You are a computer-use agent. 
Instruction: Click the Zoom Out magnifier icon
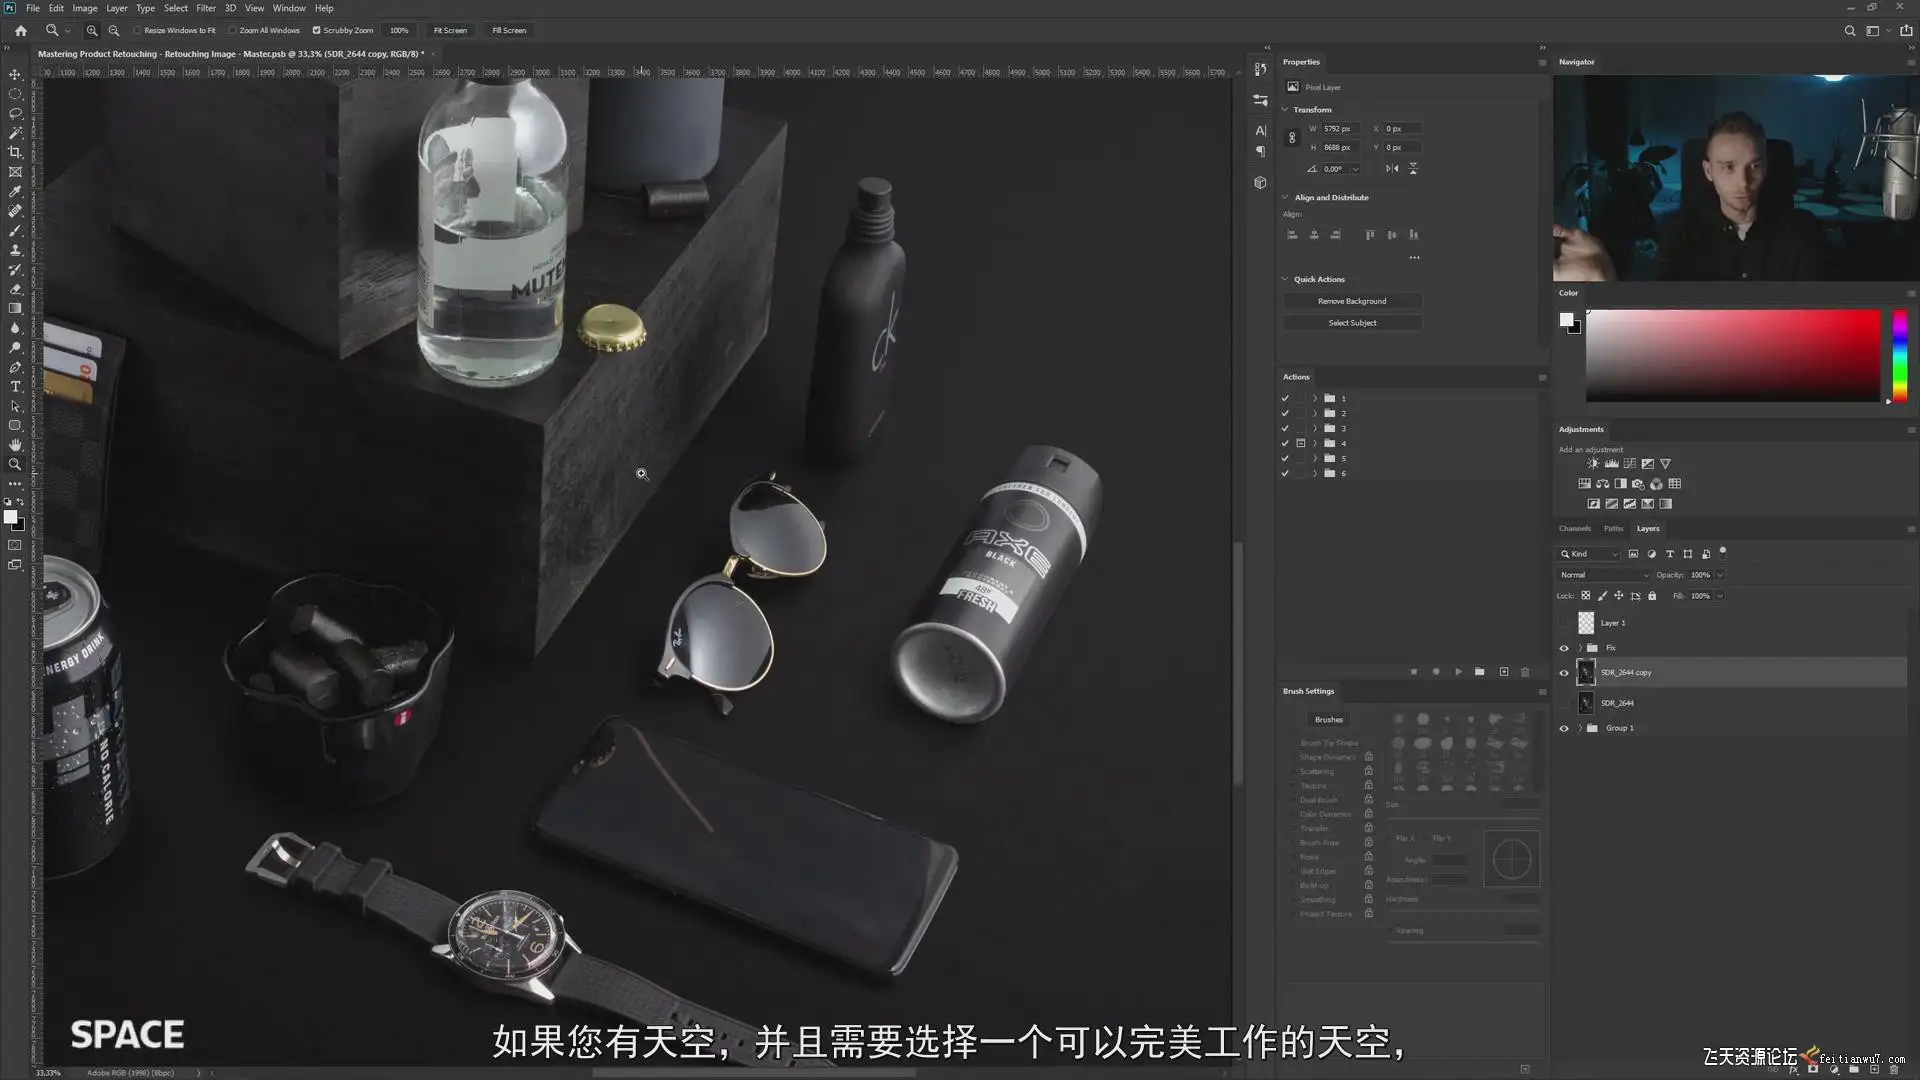113,30
